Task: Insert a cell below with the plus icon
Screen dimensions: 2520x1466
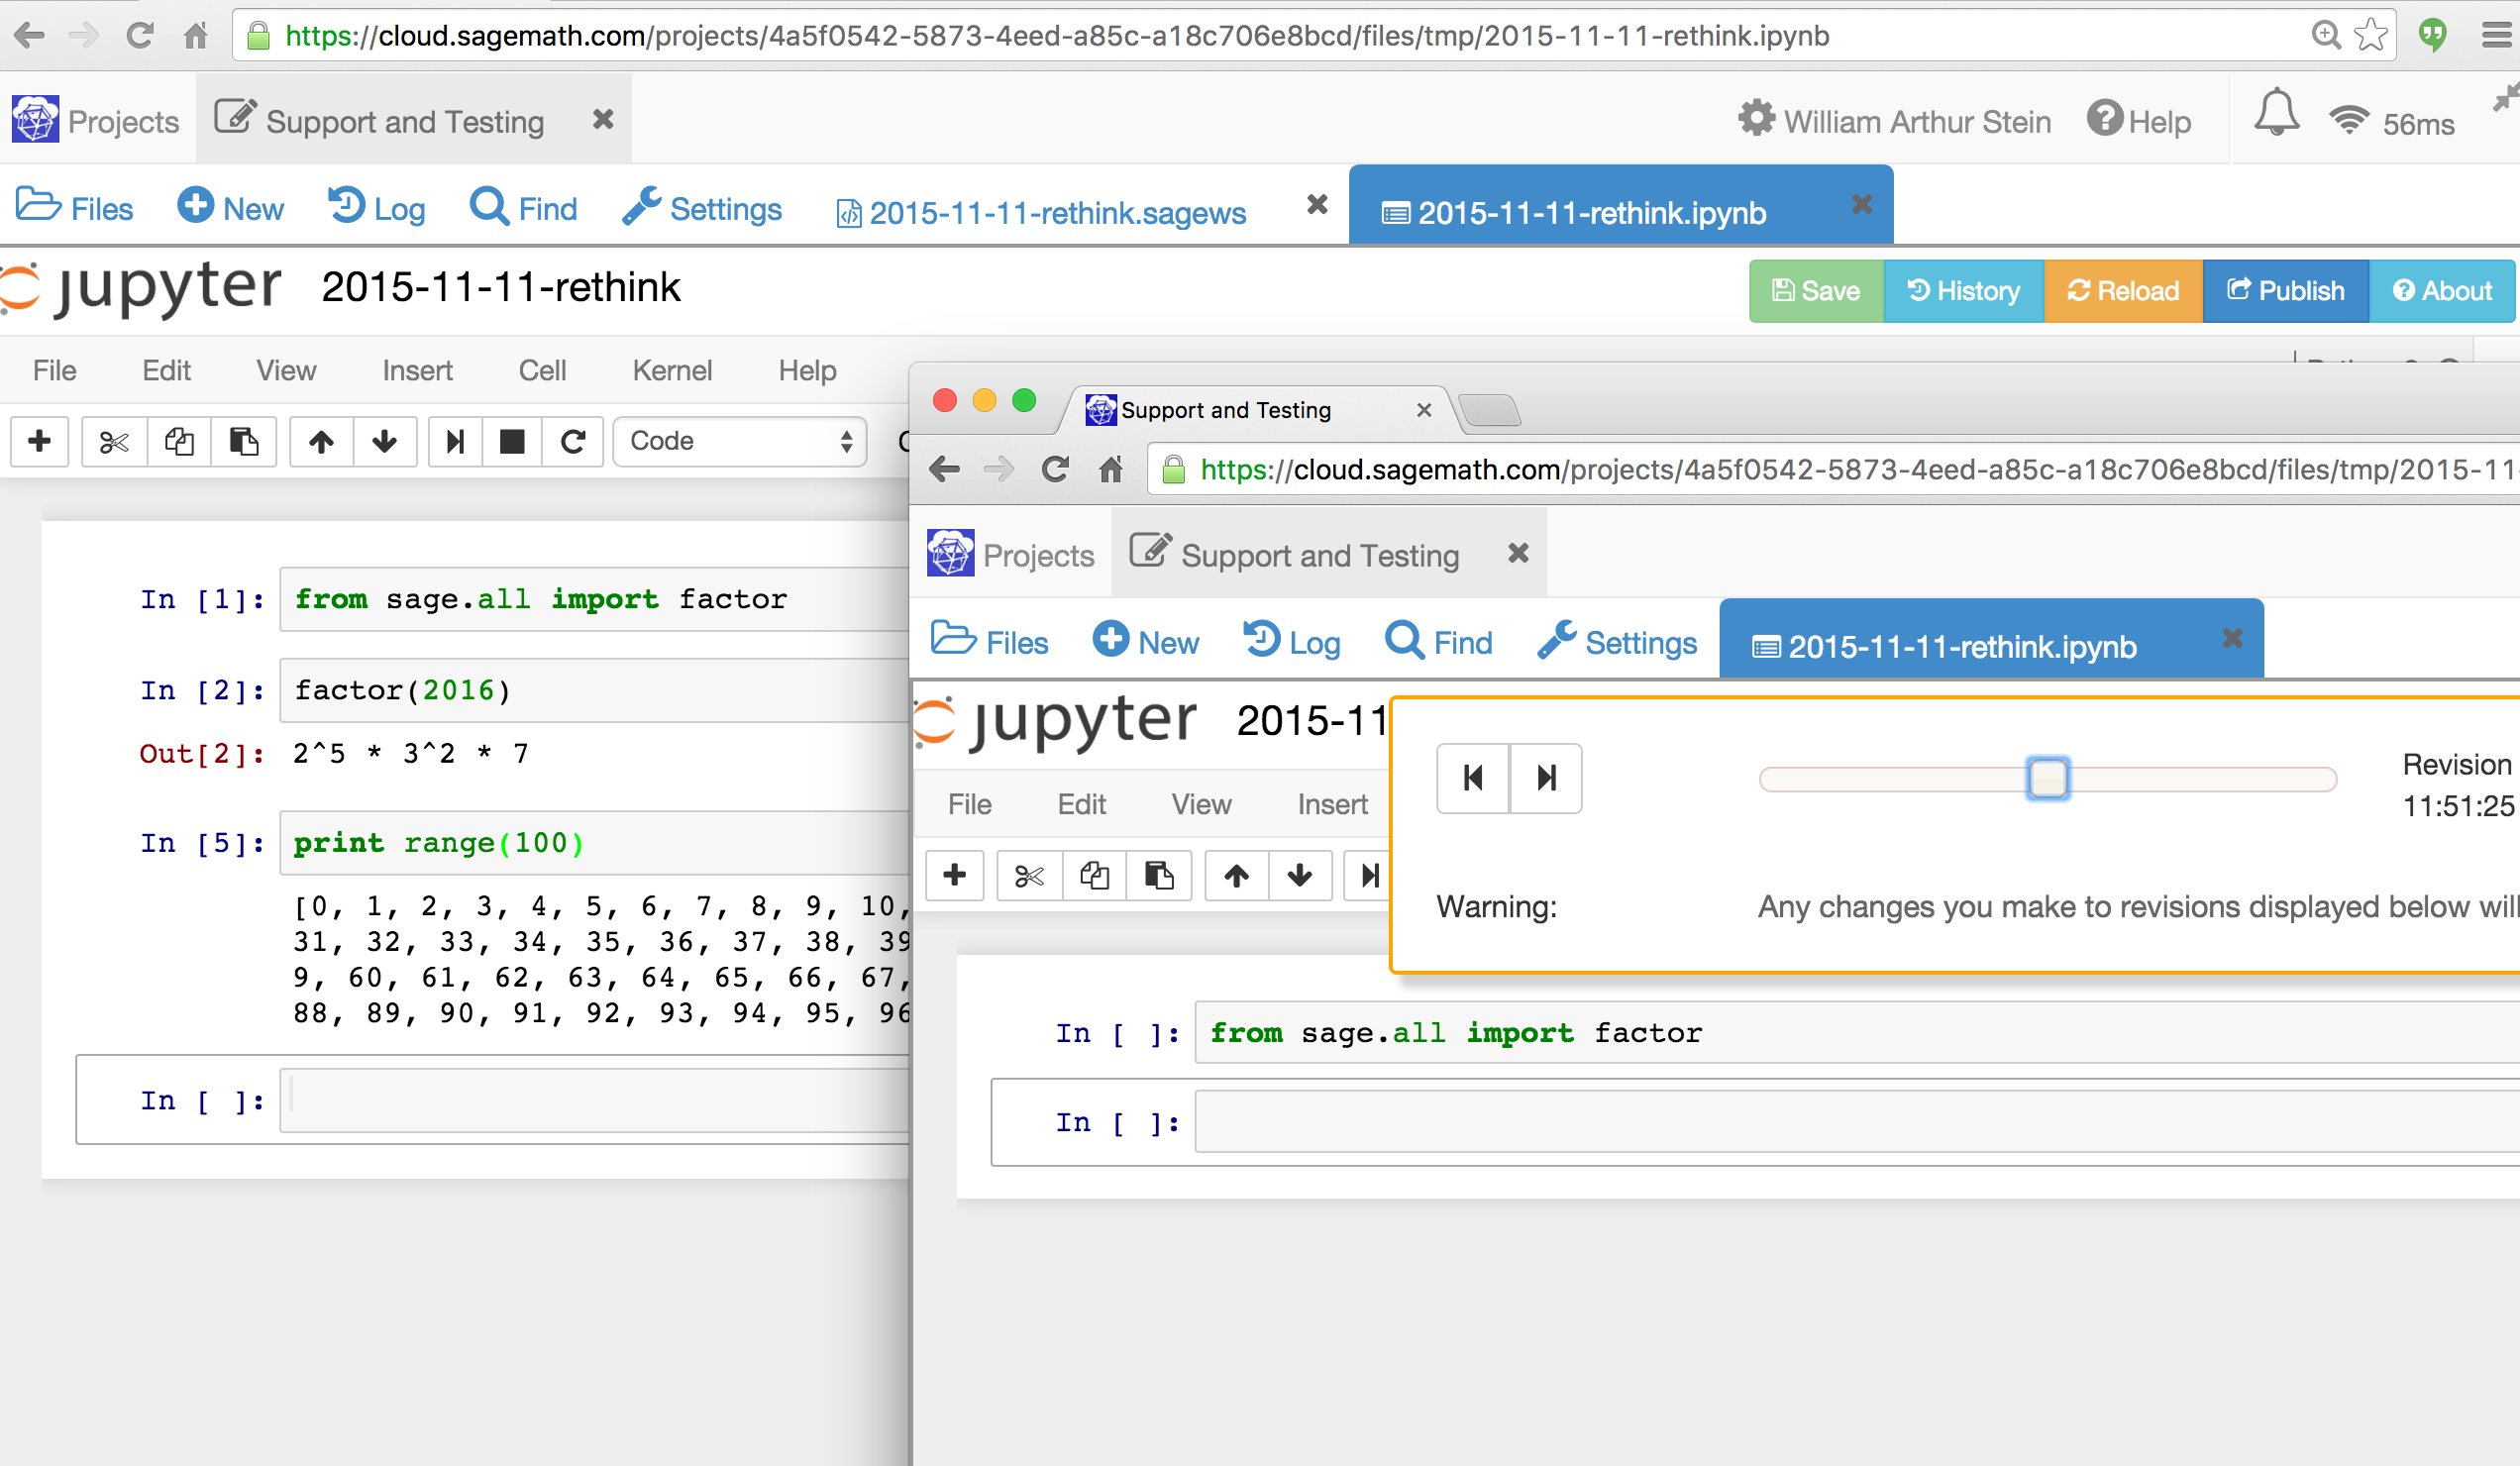Action: click(40, 442)
